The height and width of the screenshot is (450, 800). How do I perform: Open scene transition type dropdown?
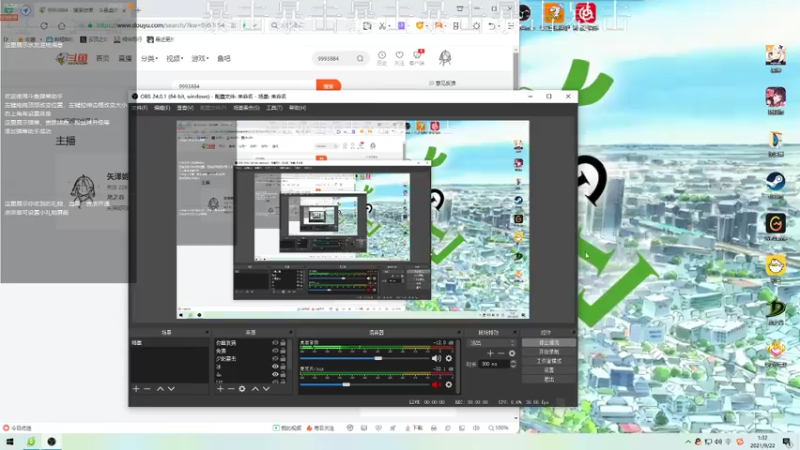tap(492, 343)
